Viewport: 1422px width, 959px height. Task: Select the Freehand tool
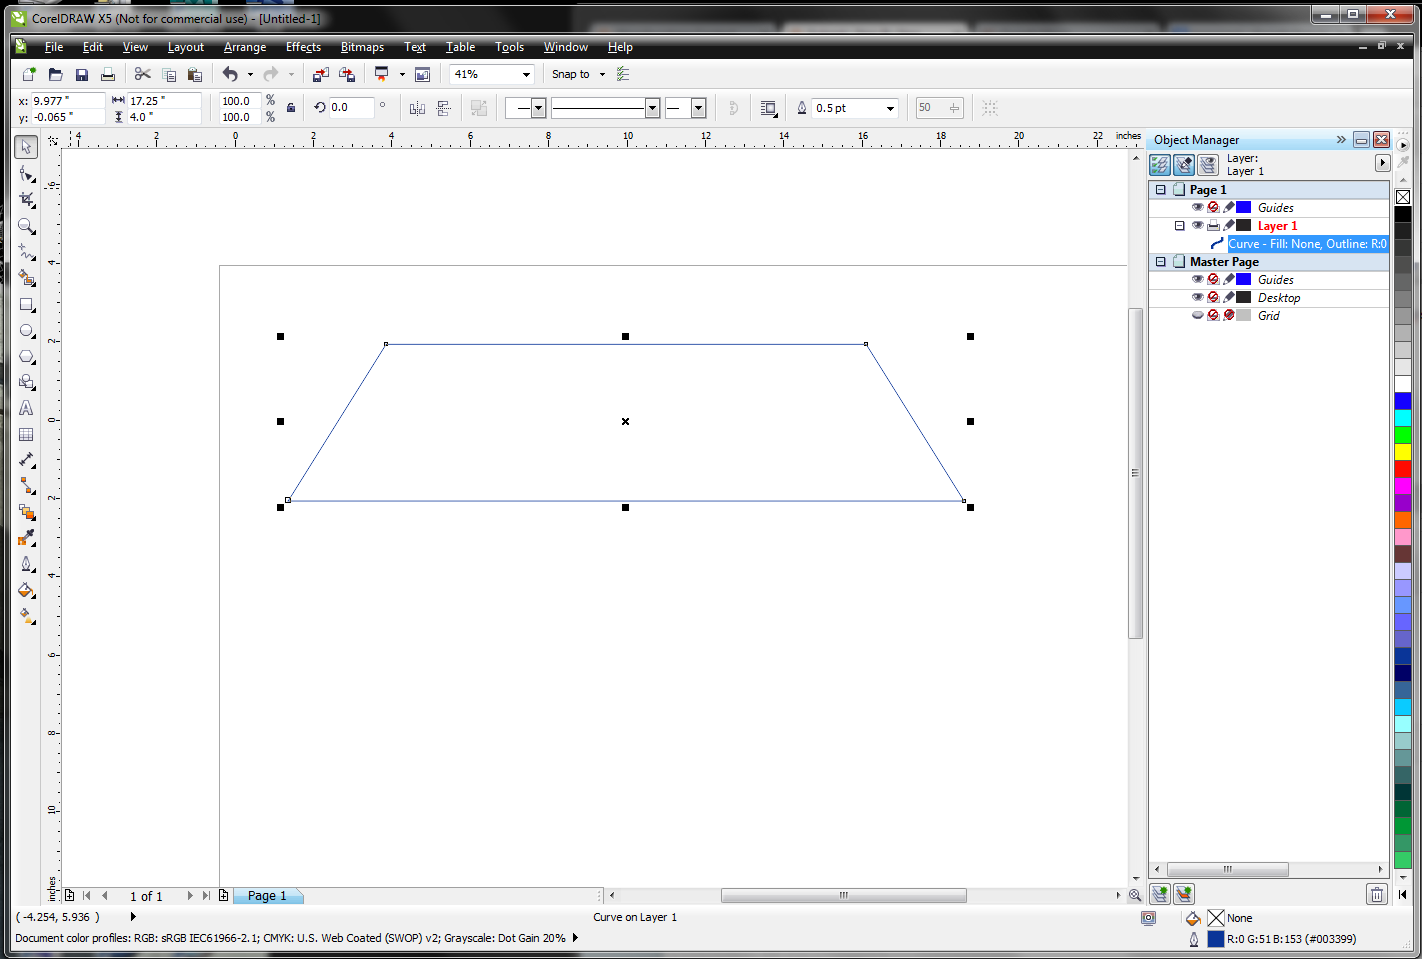pos(27,252)
